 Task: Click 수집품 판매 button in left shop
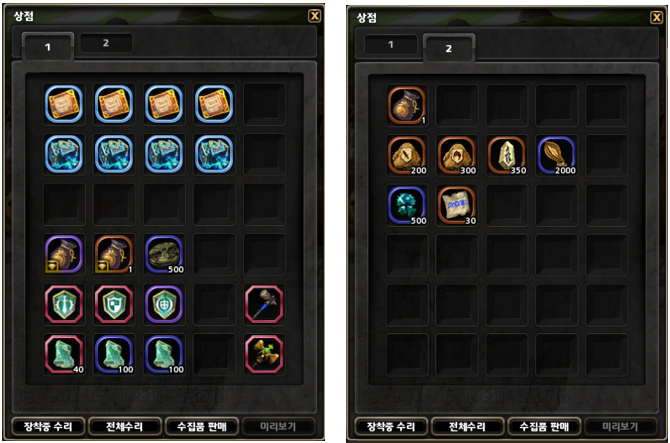(202, 426)
